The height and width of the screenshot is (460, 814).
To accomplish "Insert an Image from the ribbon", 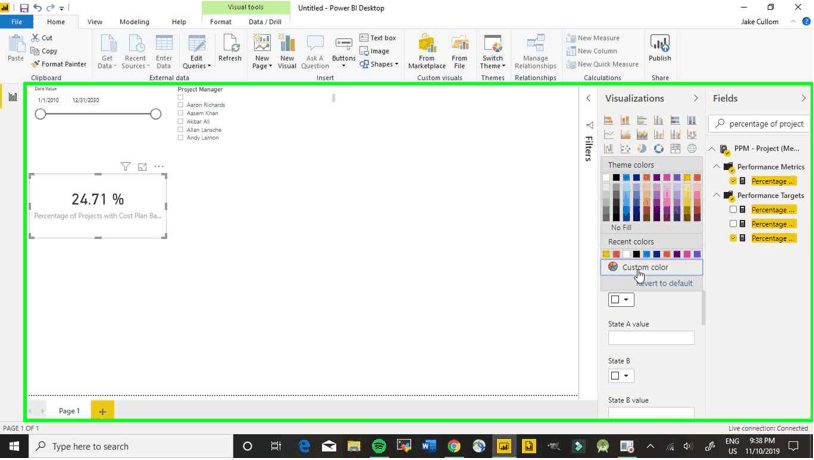I will [374, 51].
